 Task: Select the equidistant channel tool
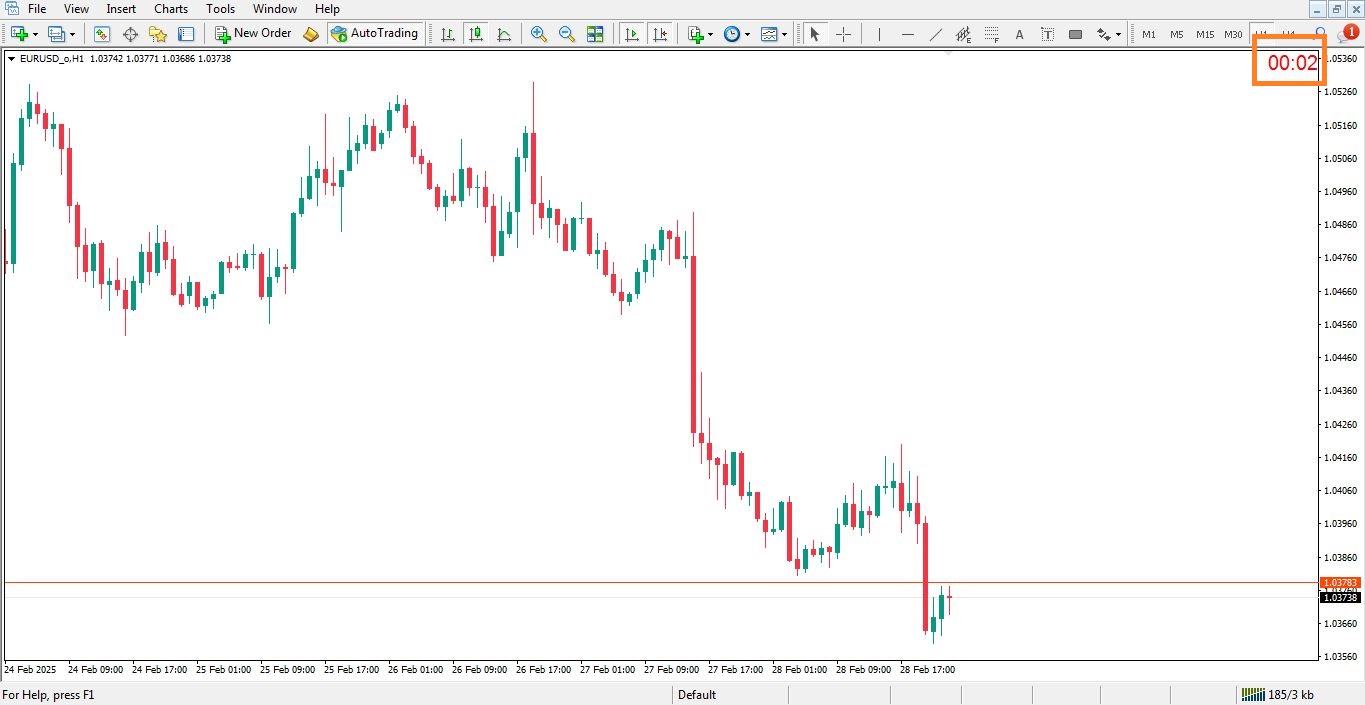(x=963, y=34)
